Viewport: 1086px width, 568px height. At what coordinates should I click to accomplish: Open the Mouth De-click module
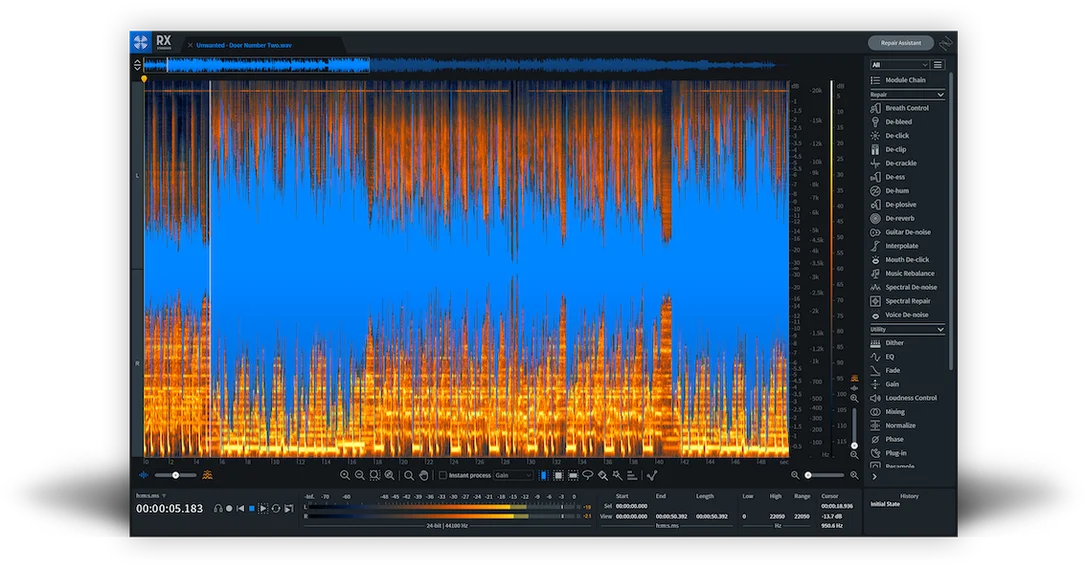coord(900,260)
